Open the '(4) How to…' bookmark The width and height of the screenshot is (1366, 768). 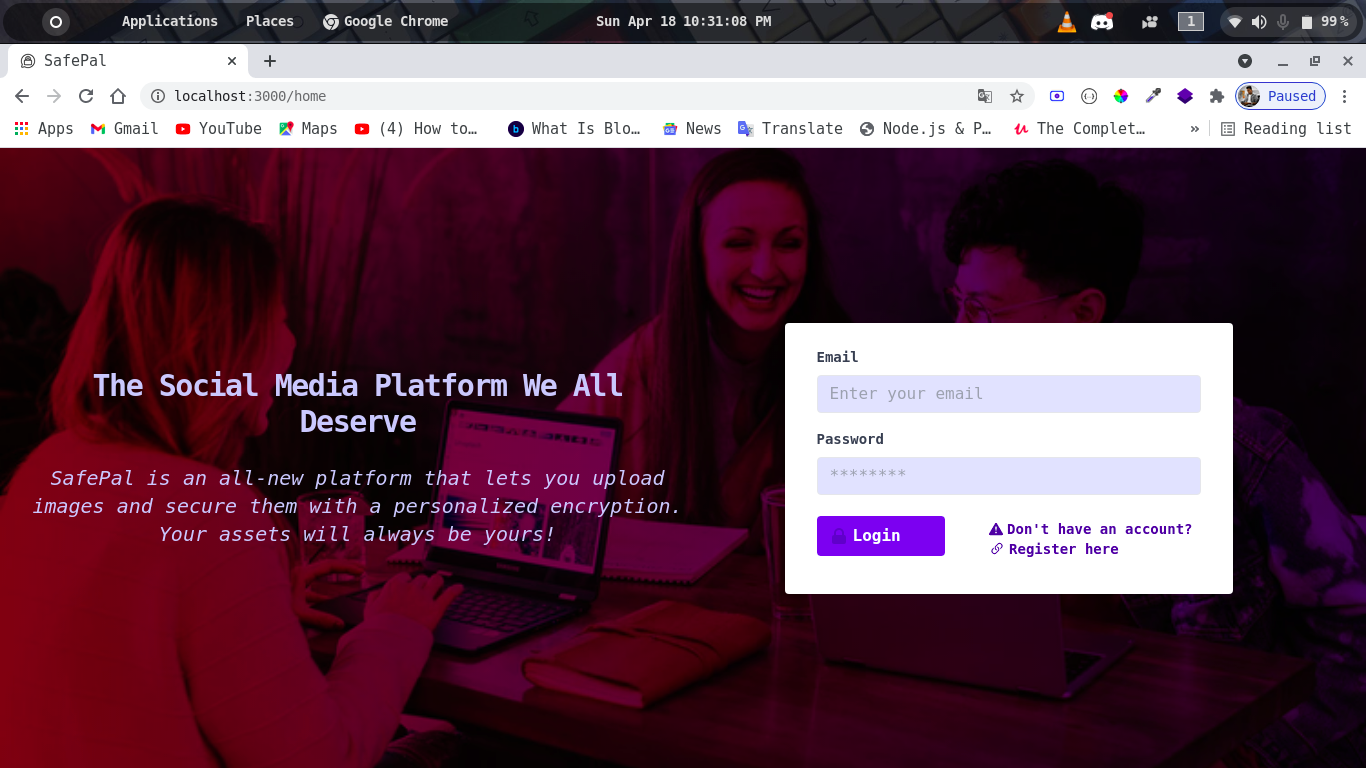[416, 128]
